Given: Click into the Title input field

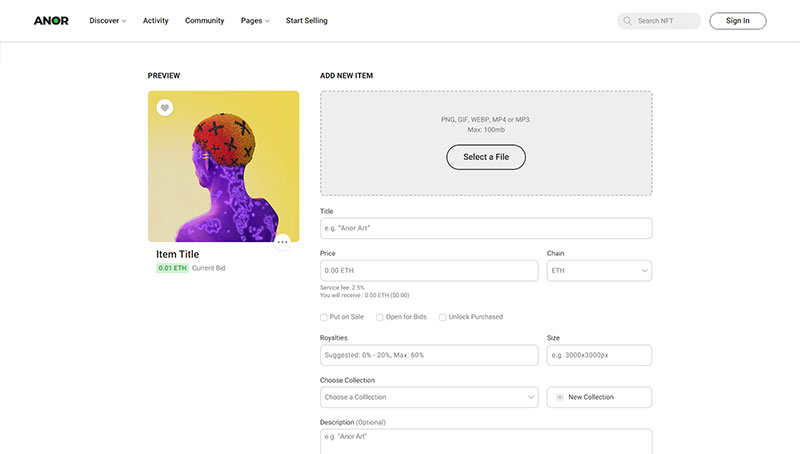Looking at the screenshot, I should tap(486, 228).
